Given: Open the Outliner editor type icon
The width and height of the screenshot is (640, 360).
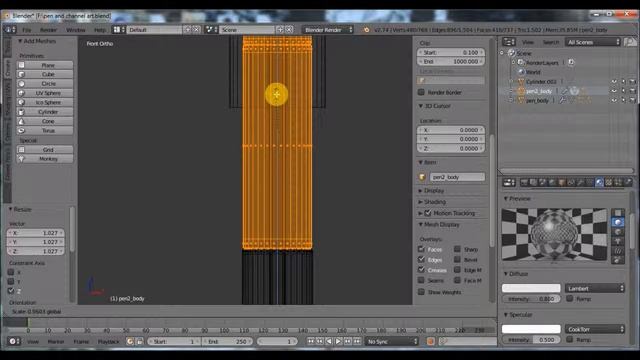Looking at the screenshot, I should (x=509, y=42).
